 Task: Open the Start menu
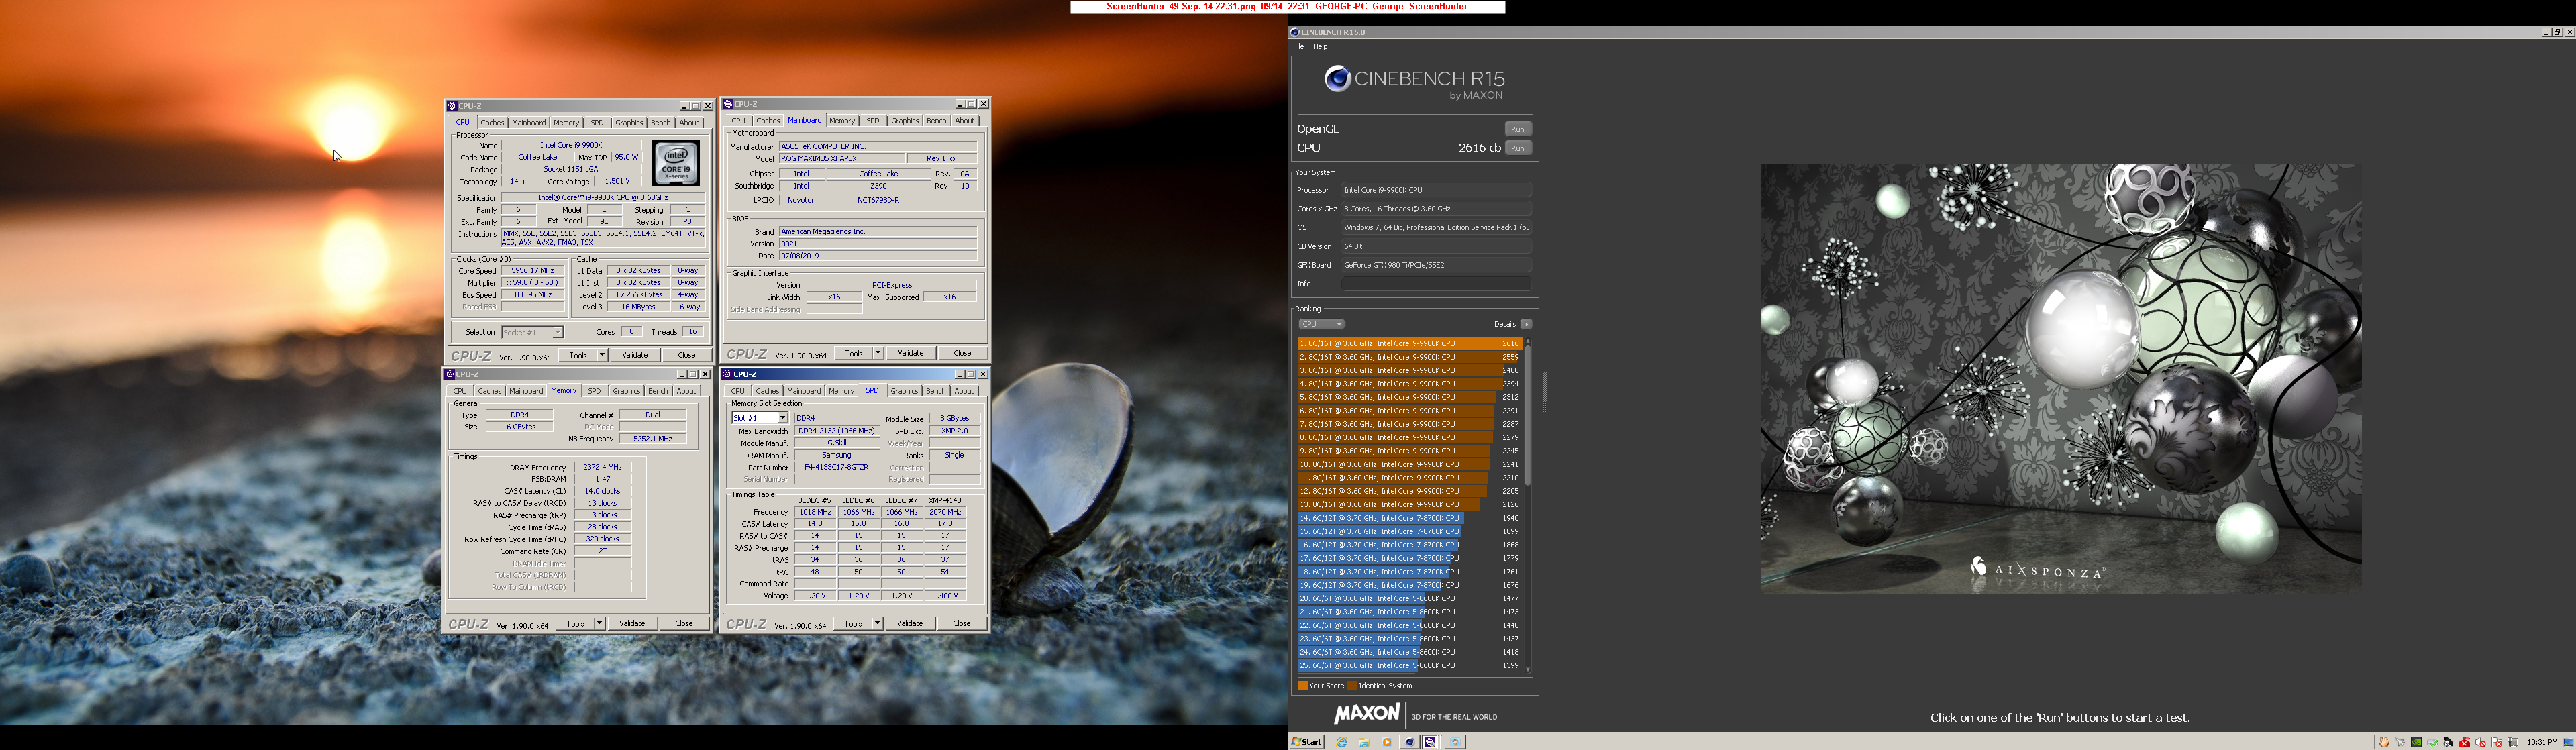pos(1307,742)
